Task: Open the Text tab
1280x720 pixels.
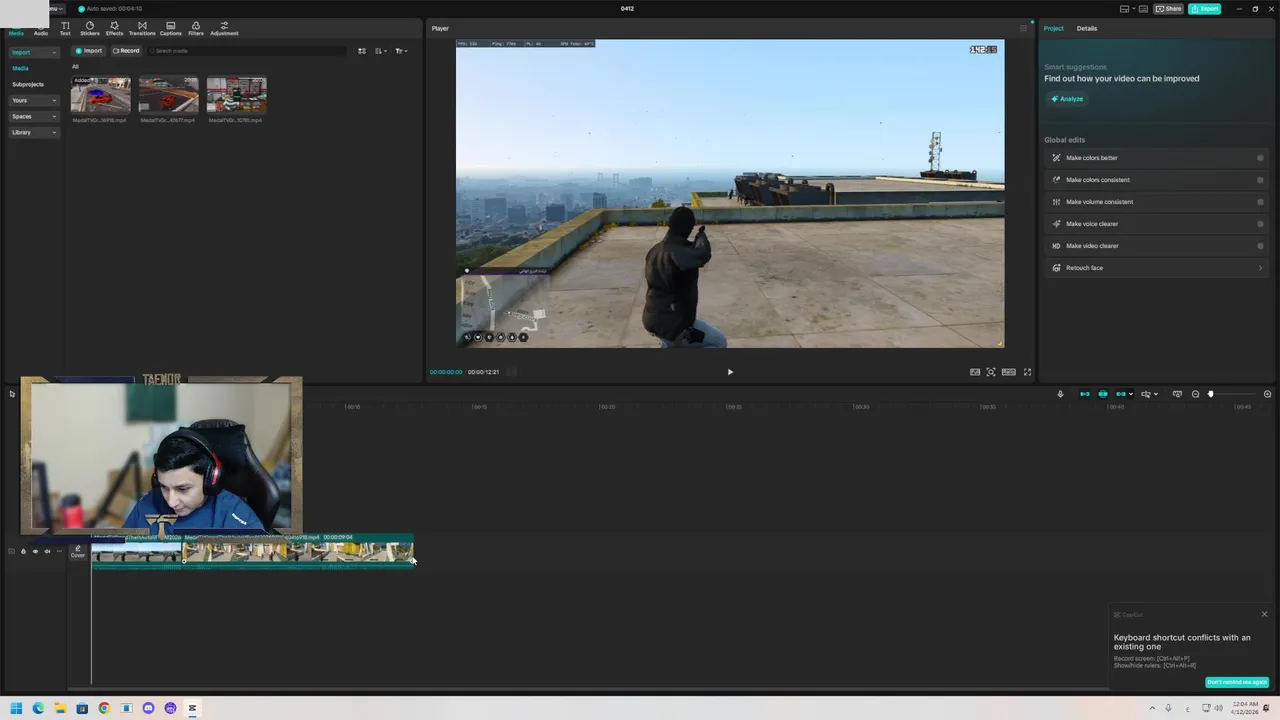Action: pos(65,28)
